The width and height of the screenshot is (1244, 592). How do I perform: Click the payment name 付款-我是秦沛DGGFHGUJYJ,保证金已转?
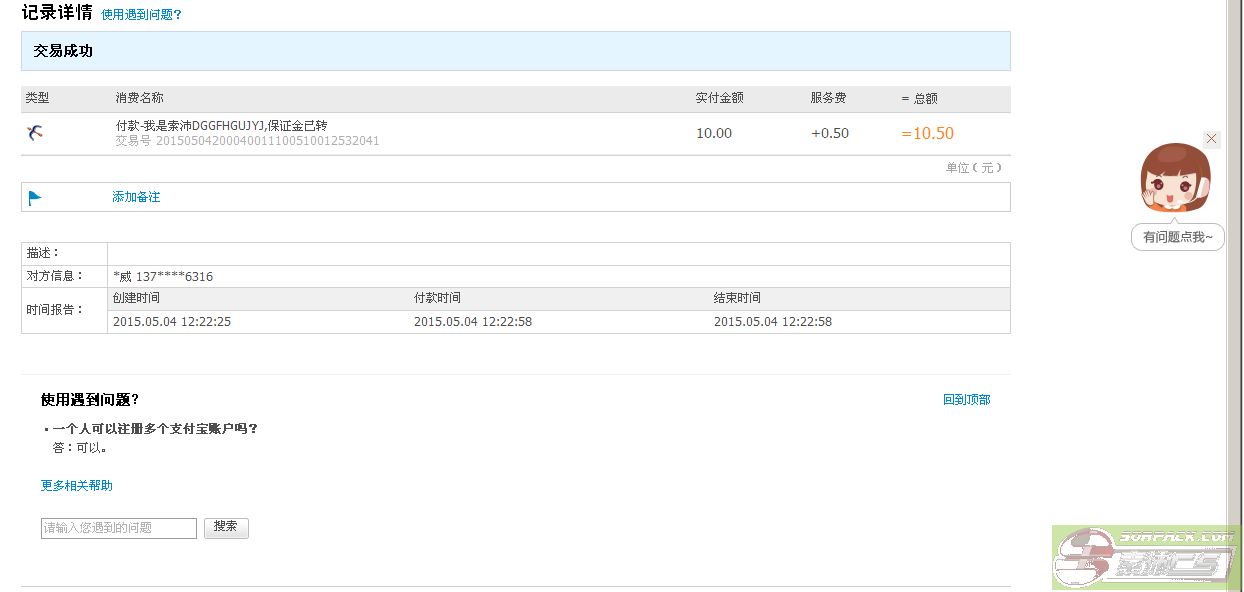[221, 126]
